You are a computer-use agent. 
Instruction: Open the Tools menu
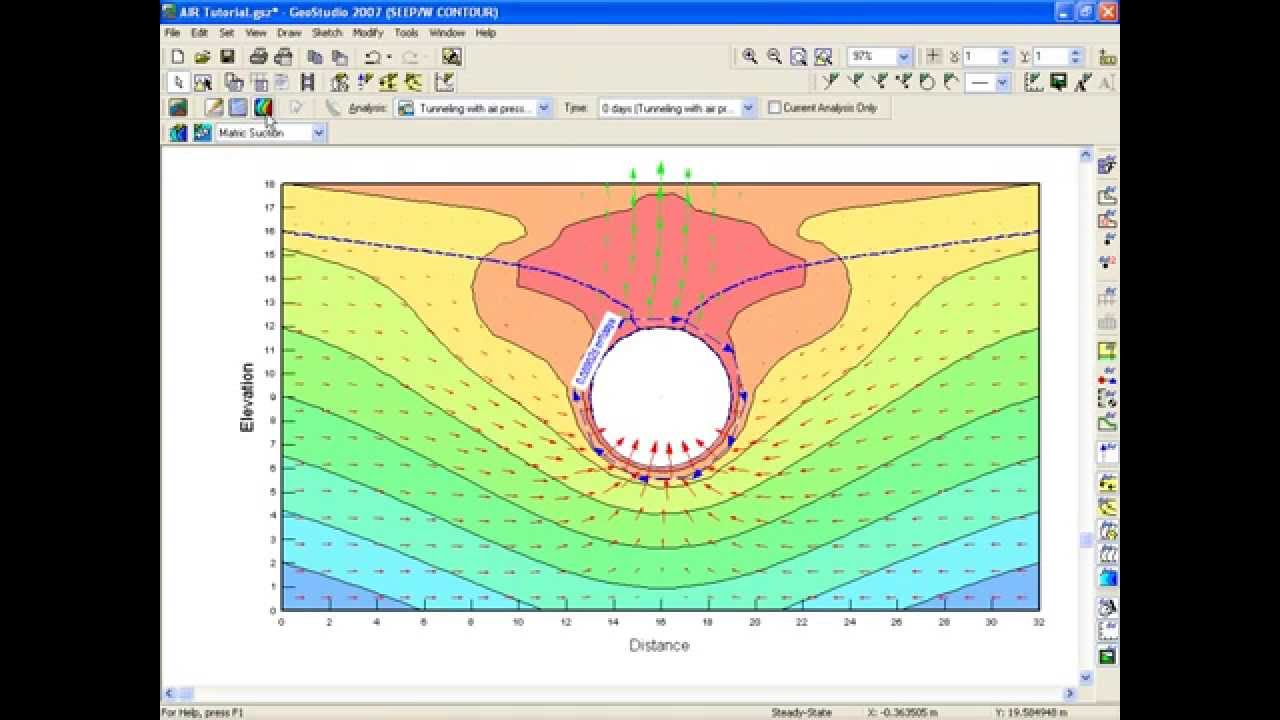[406, 33]
